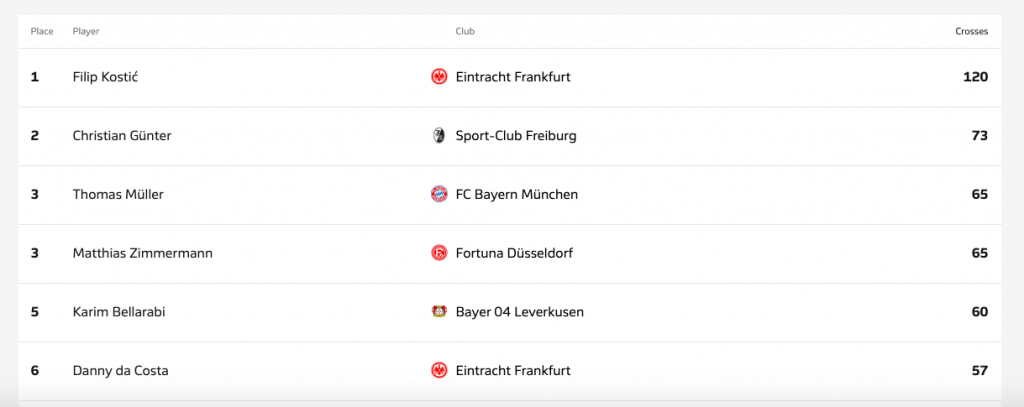Click the Crosses column header
Image resolution: width=1024 pixels, height=407 pixels.
[971, 31]
